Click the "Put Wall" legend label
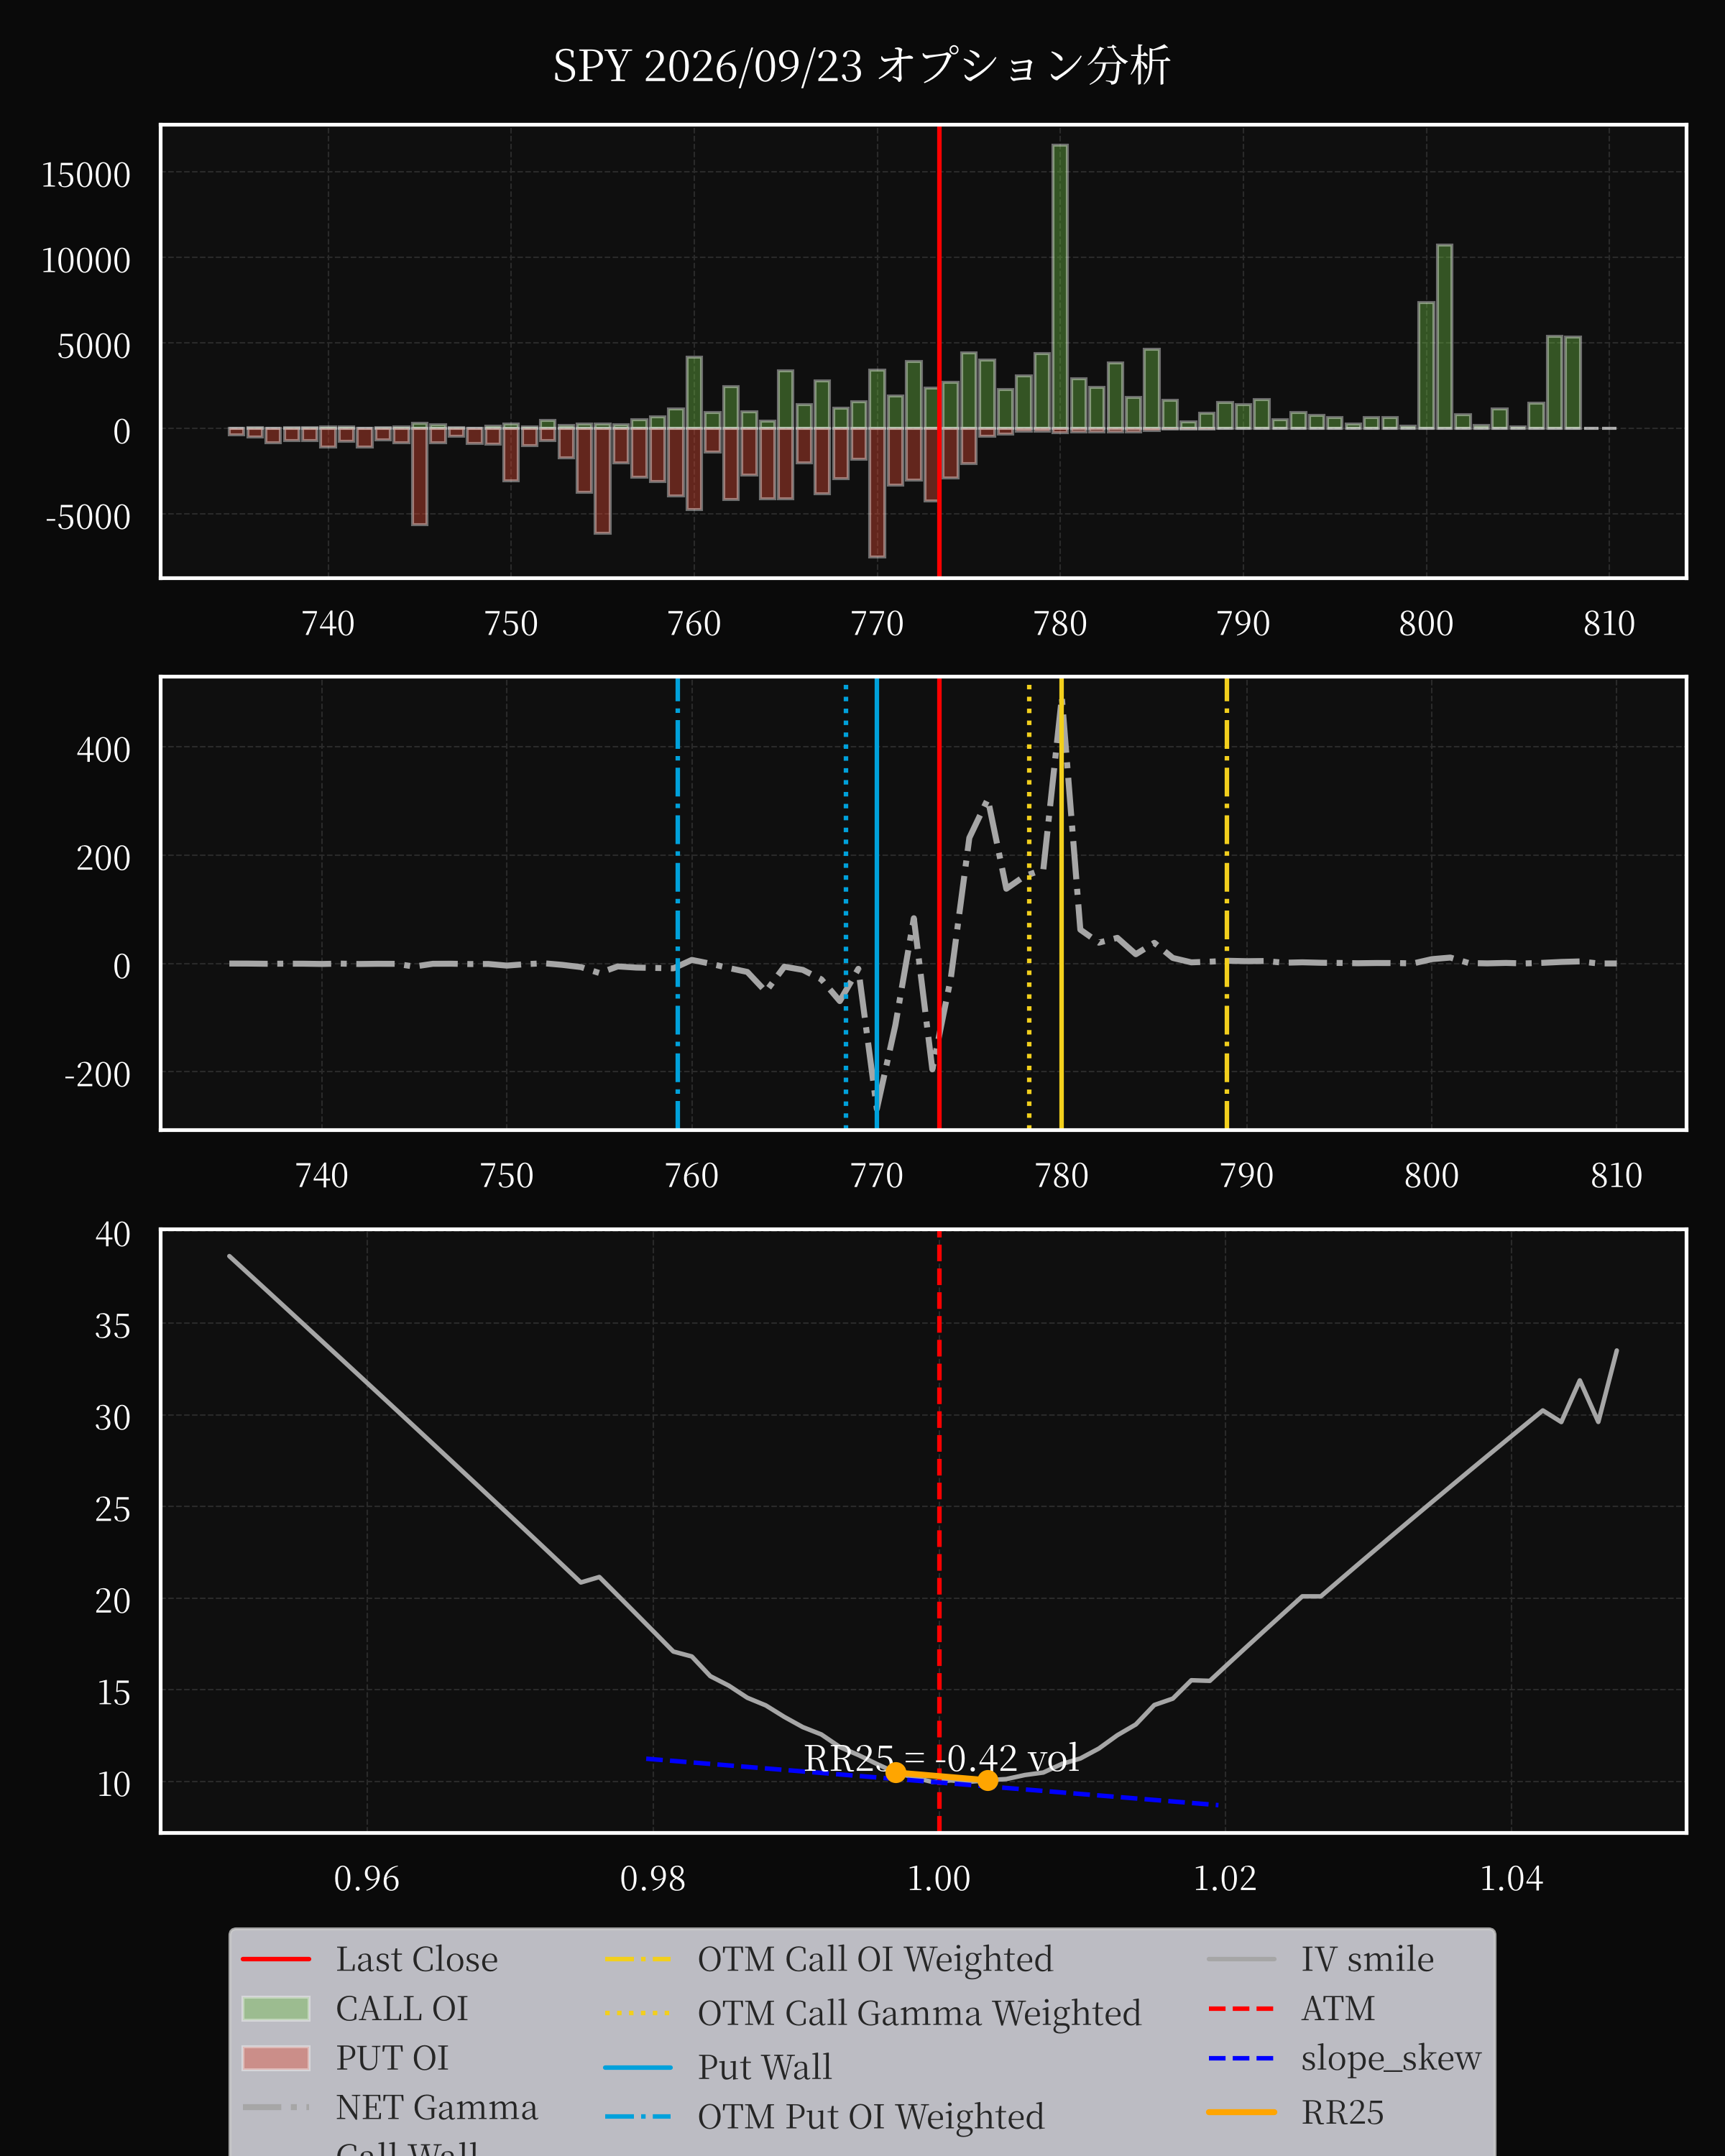This screenshot has height=2156, width=1725. coord(765,2067)
